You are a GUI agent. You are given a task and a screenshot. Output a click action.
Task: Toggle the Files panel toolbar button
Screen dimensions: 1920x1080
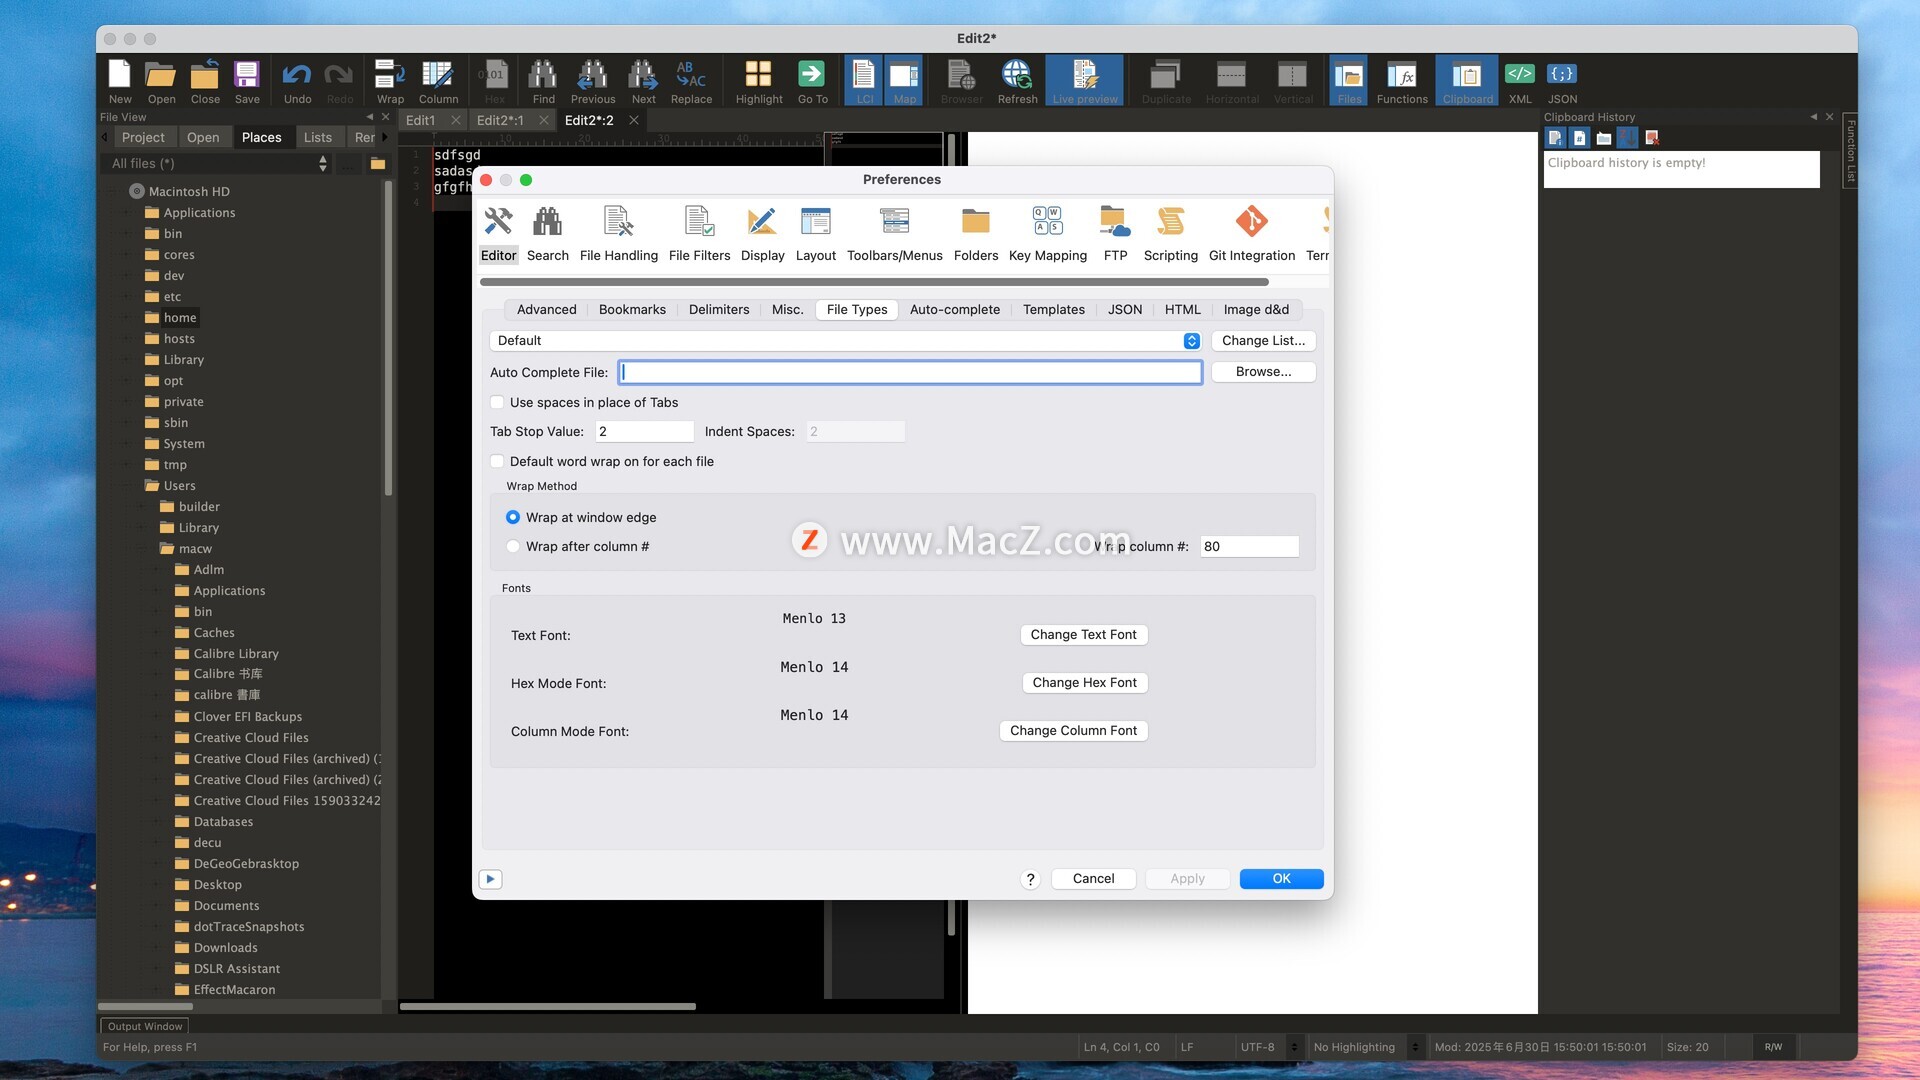point(1349,81)
